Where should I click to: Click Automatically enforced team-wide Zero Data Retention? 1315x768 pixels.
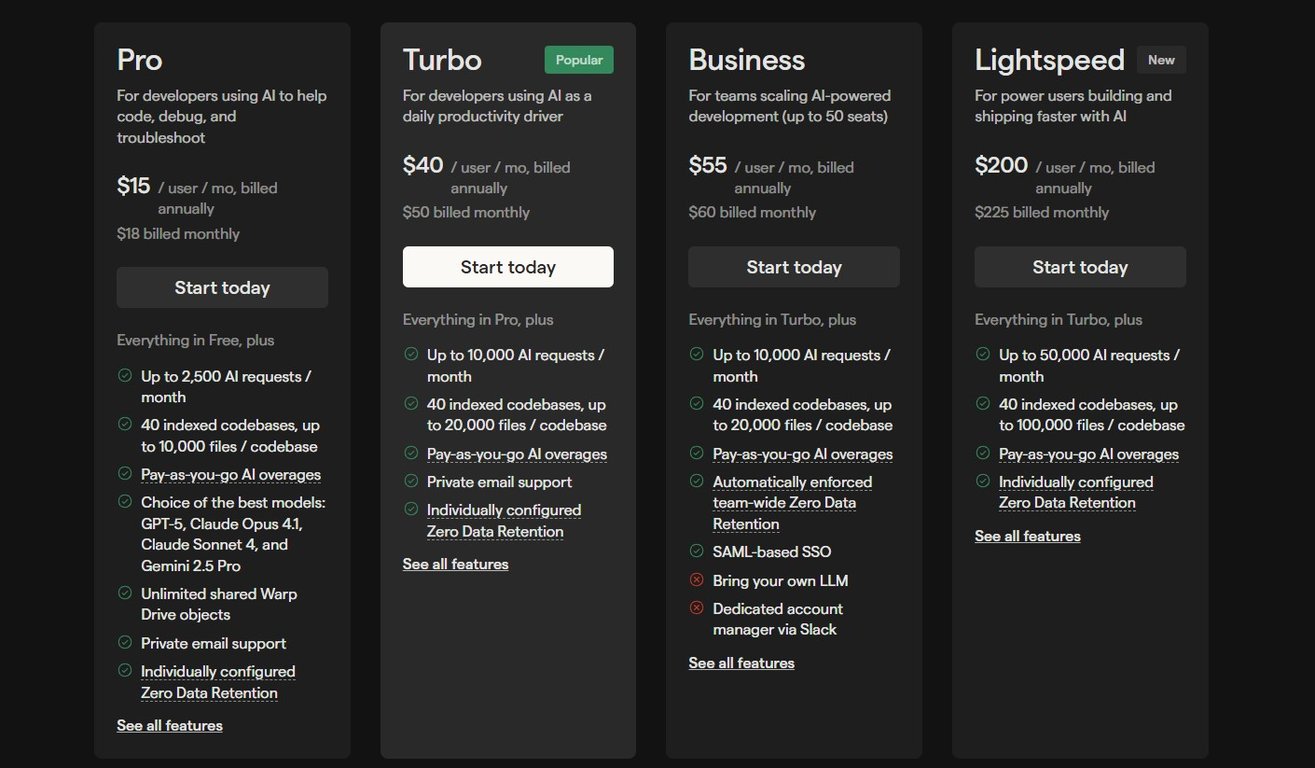[x=792, y=503]
